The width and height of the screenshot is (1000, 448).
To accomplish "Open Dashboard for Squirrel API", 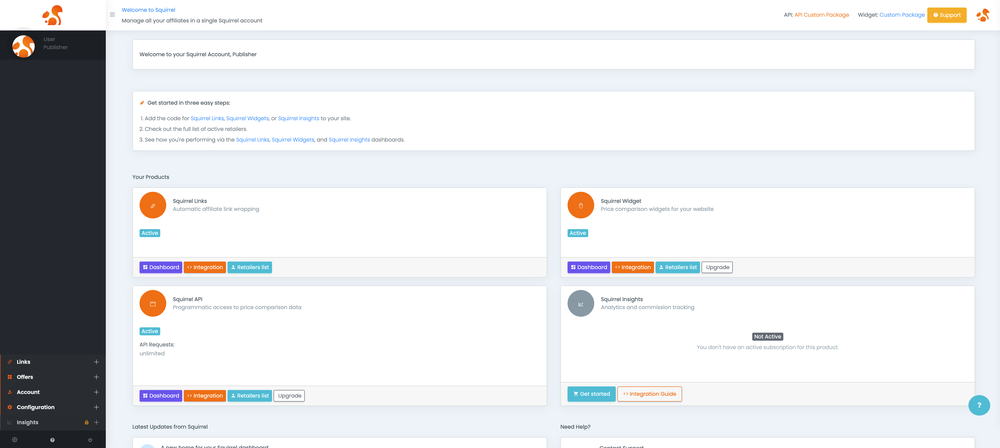I will 161,396.
